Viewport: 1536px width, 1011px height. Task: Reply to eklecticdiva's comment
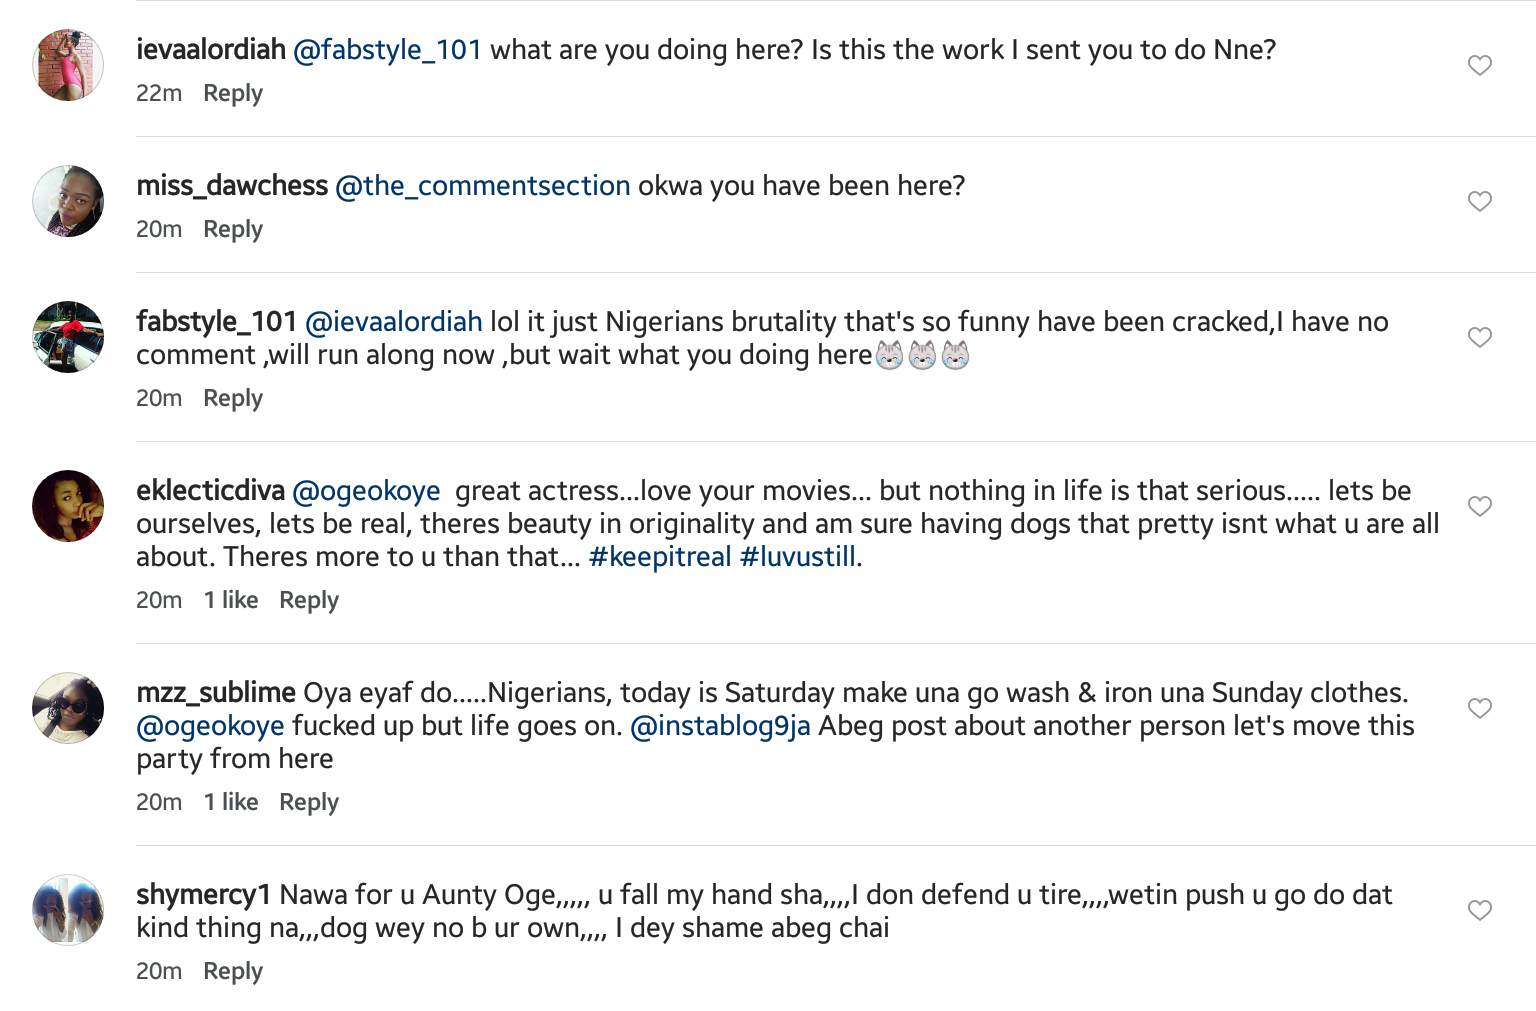pos(309,601)
